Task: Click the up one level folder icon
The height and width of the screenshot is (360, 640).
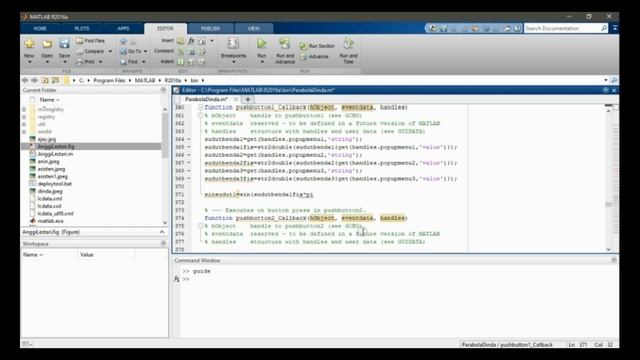Action: pyautogui.click(x=45, y=80)
